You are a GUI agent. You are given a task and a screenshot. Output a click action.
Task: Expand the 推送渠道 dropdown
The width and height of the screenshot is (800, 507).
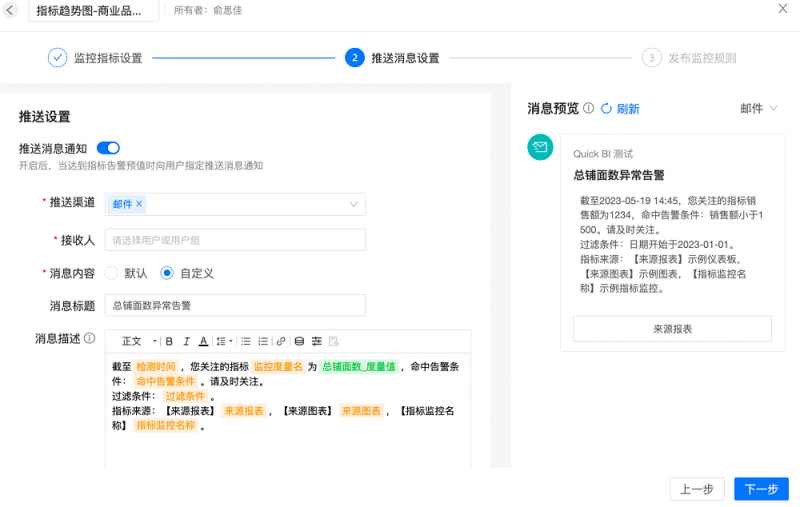(354, 204)
